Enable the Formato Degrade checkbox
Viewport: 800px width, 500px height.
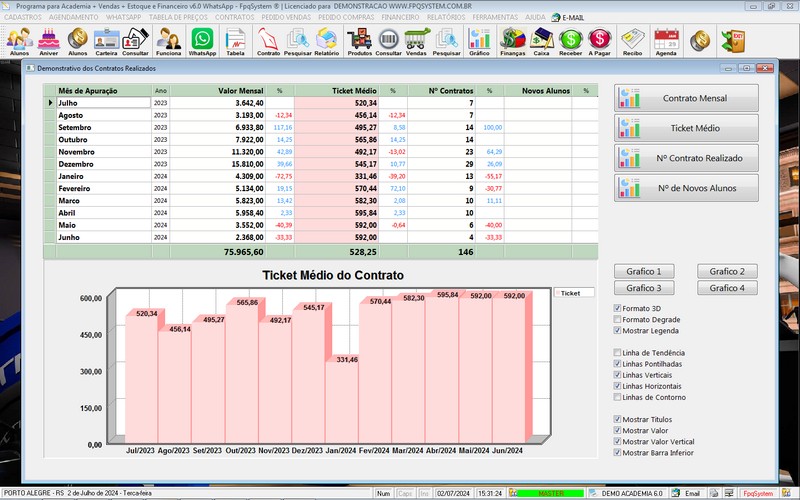(x=617, y=319)
